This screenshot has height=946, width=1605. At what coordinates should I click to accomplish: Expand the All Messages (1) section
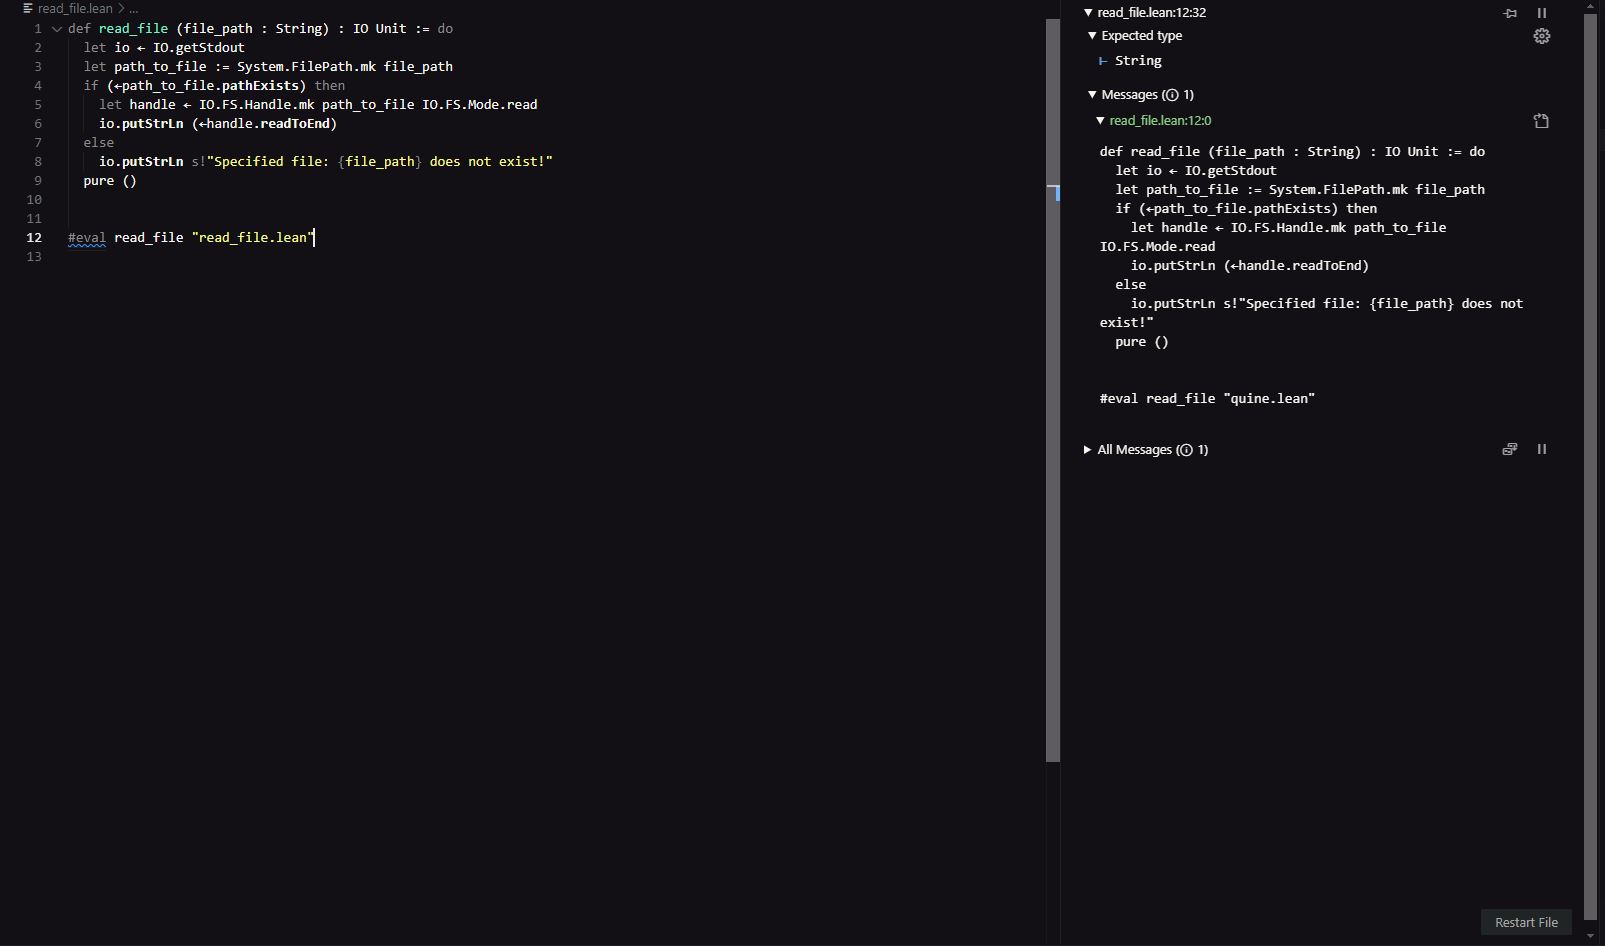tap(1087, 450)
